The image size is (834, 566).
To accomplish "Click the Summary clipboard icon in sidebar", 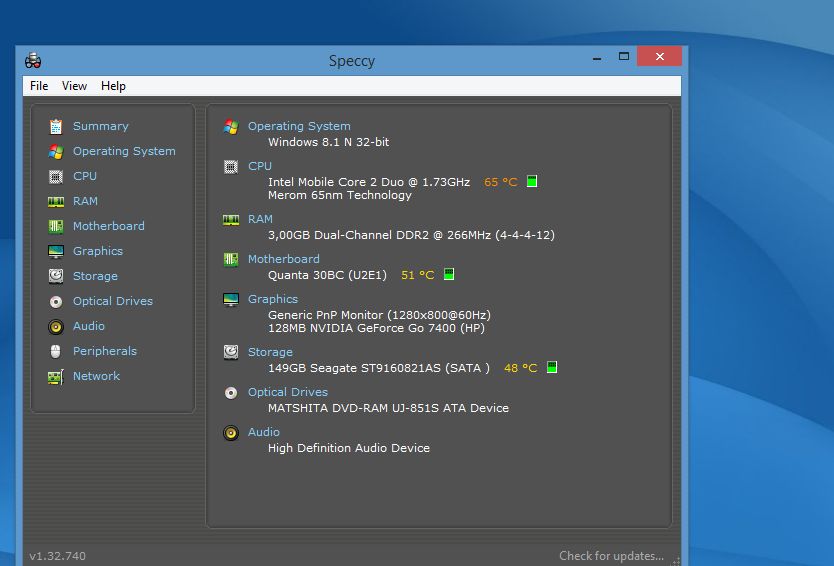I will 56,127.
